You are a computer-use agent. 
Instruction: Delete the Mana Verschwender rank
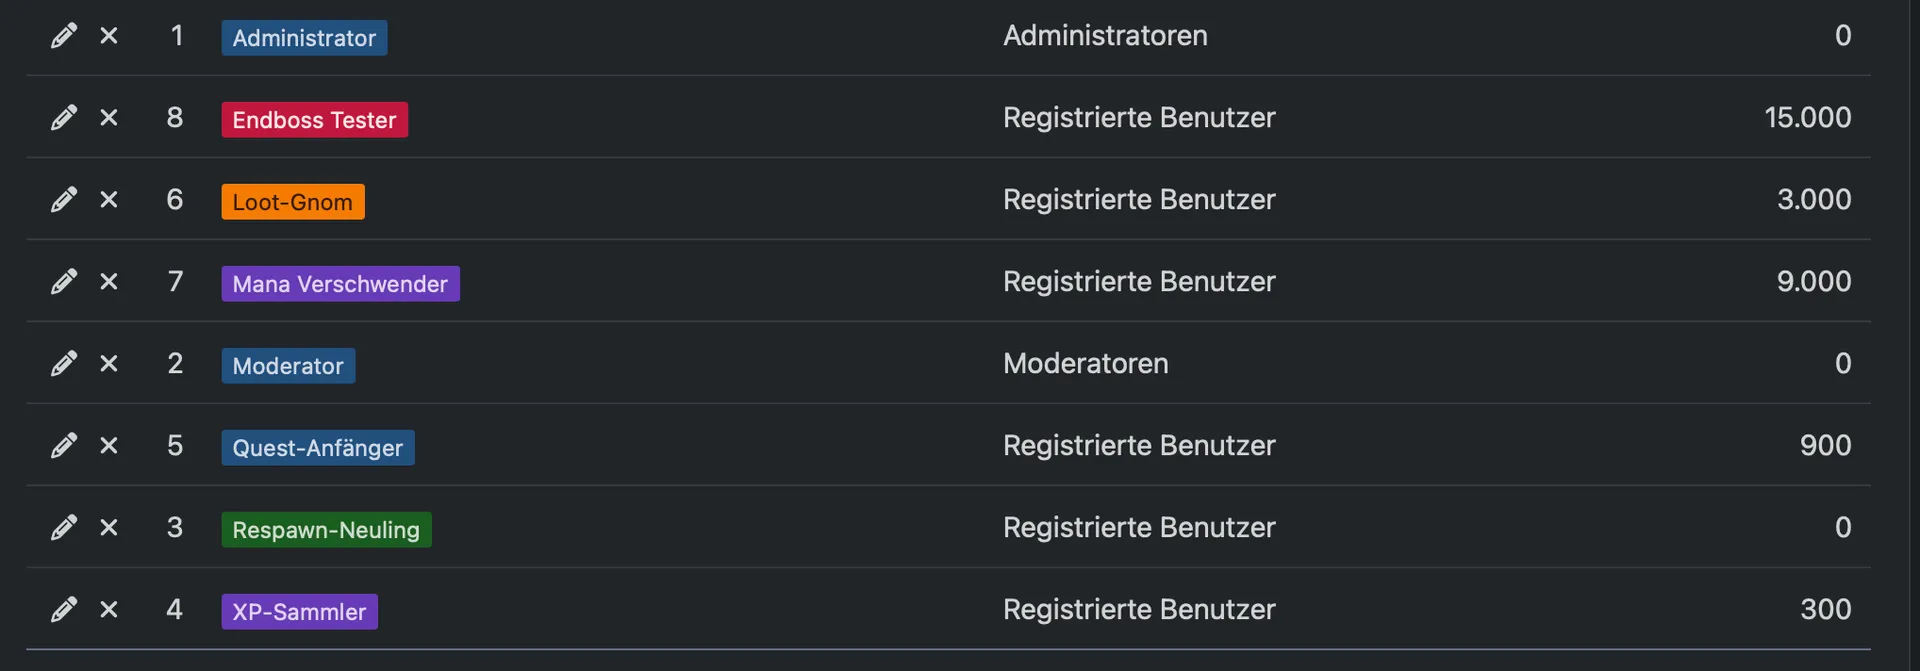(109, 282)
